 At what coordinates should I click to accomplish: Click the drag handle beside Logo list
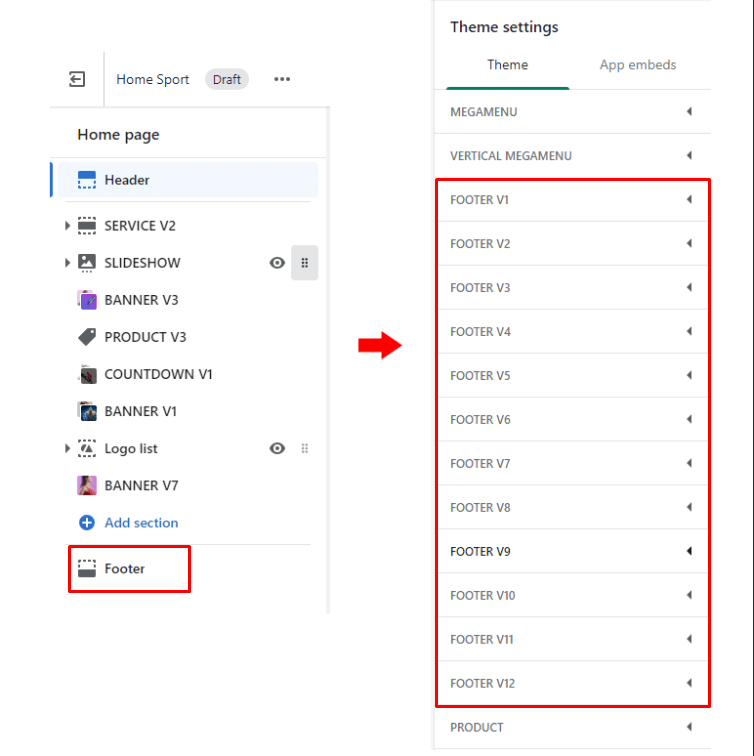(305, 449)
